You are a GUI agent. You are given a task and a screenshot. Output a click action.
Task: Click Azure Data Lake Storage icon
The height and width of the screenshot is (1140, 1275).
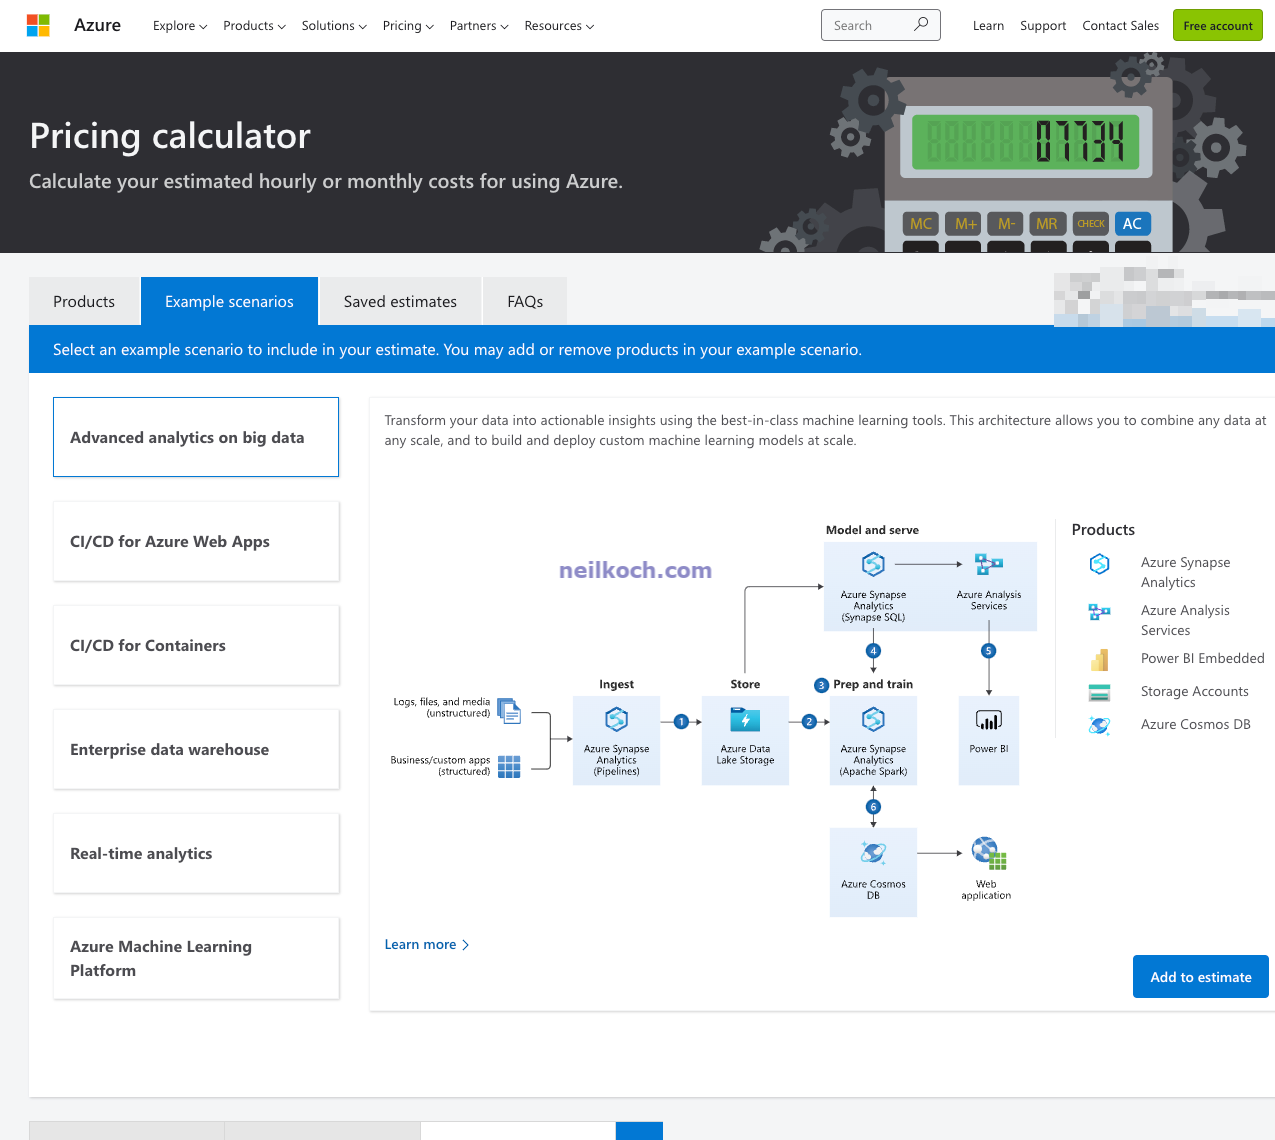[745, 719]
